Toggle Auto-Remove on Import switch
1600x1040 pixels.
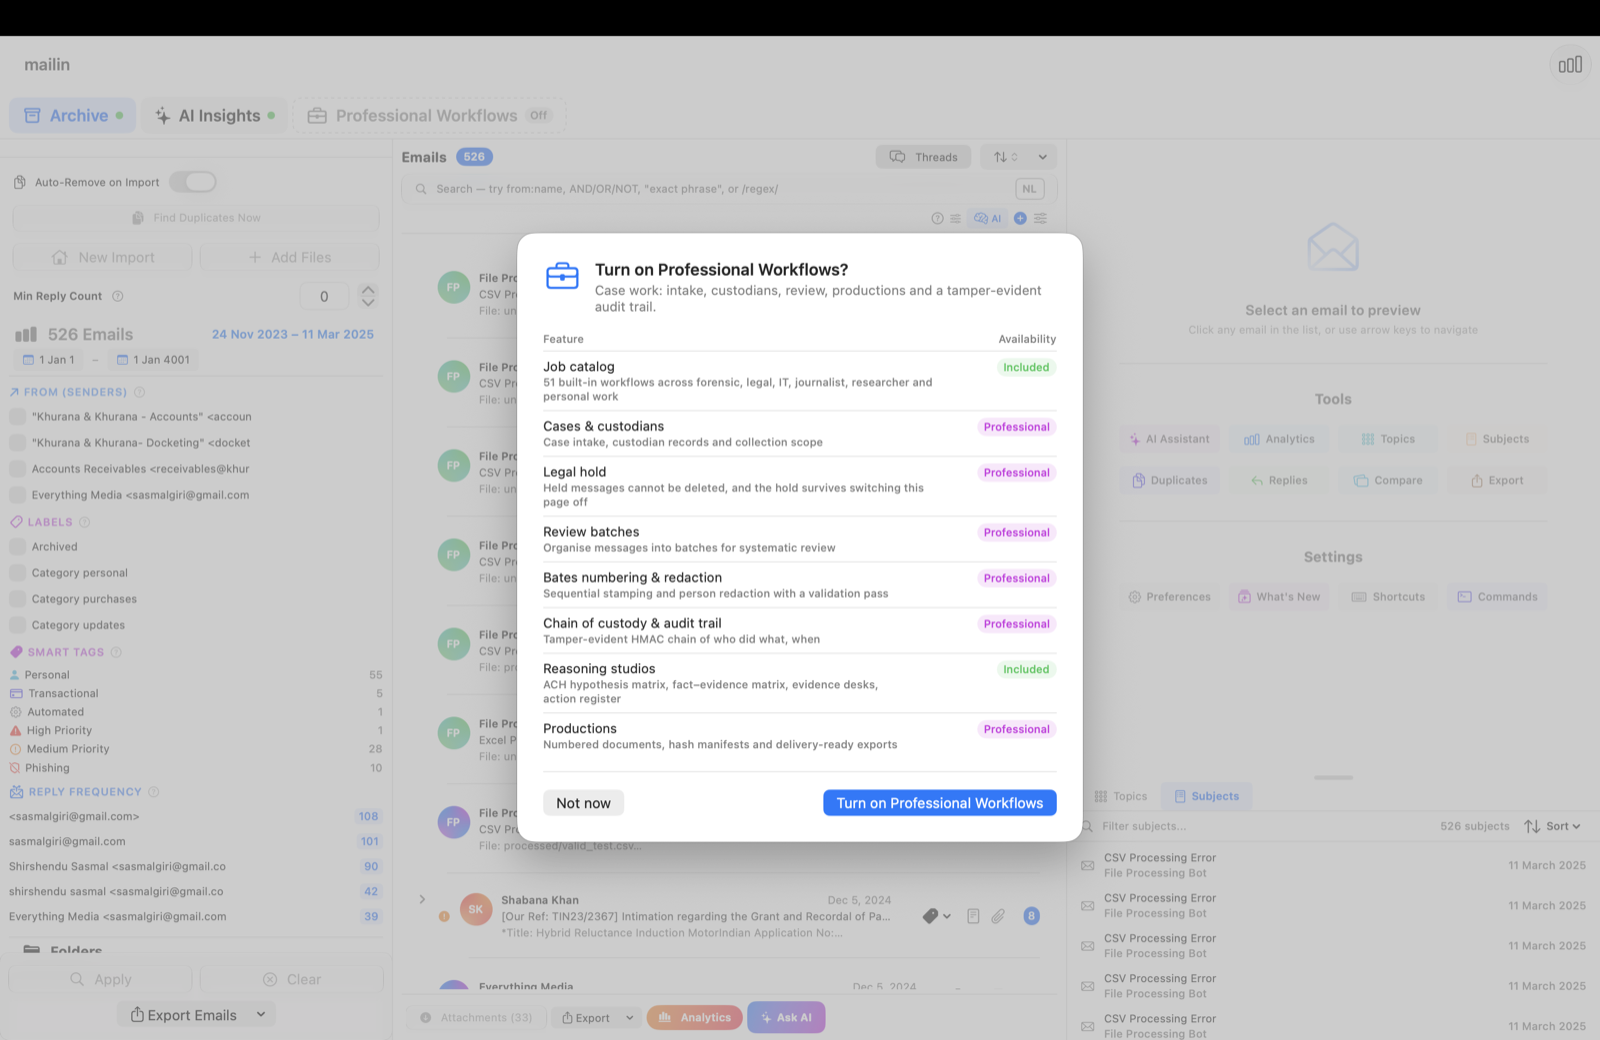click(x=193, y=182)
